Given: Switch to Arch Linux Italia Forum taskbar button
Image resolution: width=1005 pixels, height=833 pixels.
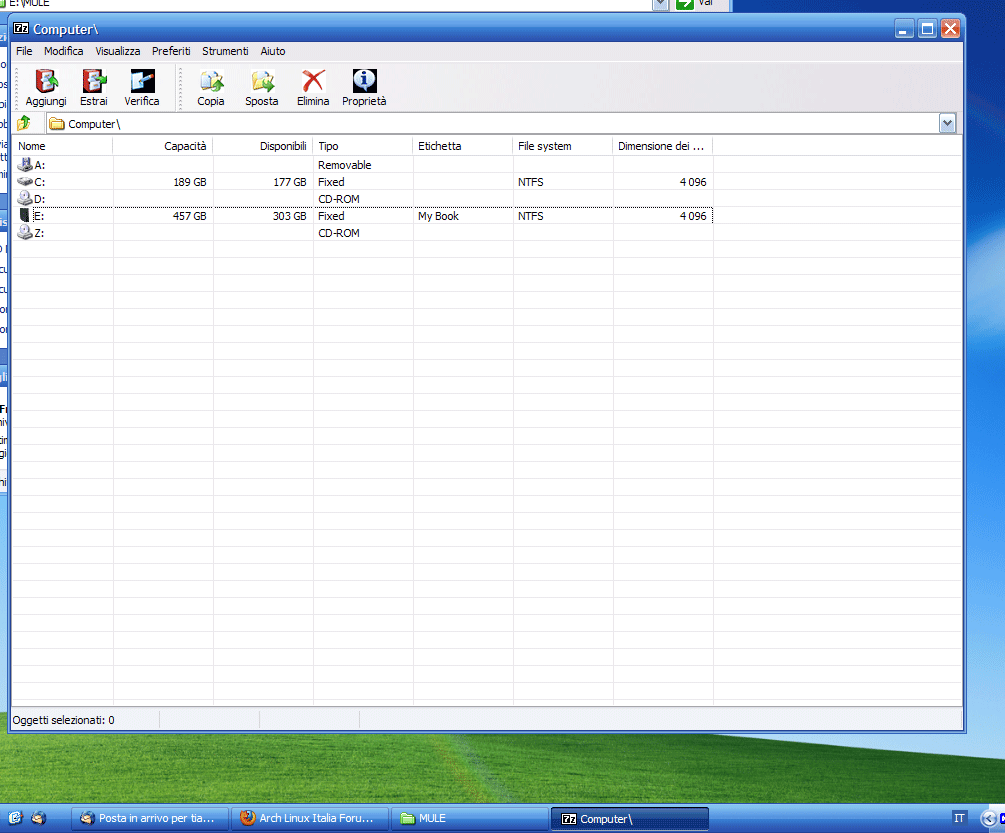Looking at the screenshot, I should [x=310, y=818].
